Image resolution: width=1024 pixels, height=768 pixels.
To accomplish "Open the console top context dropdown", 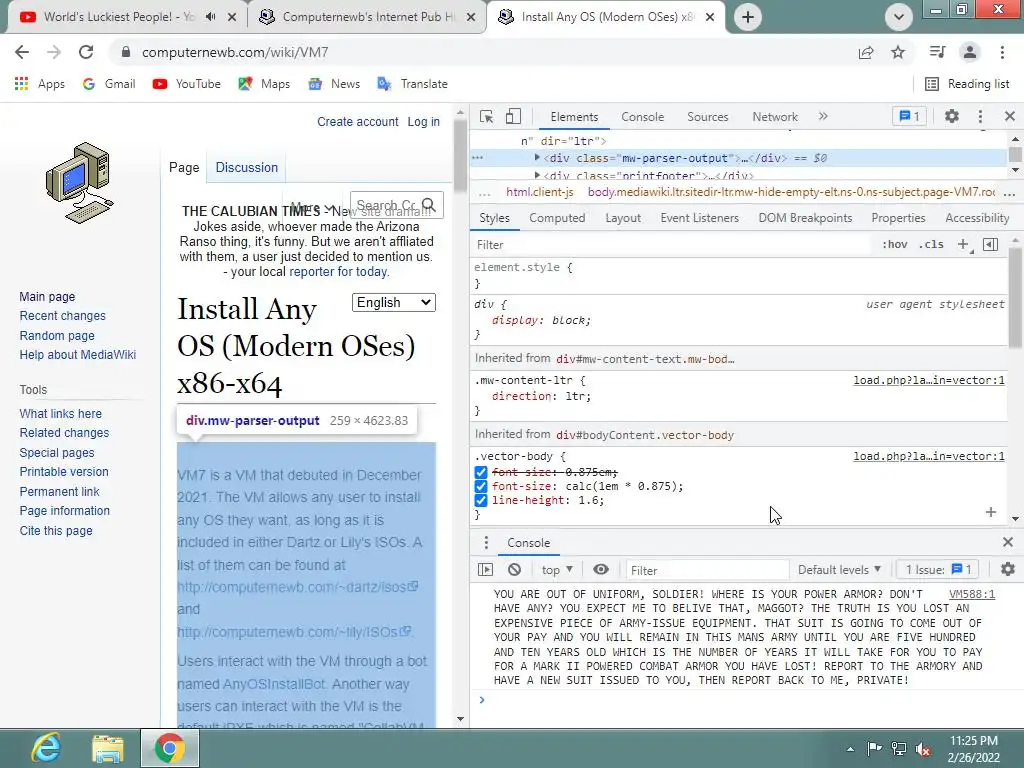I will (x=557, y=569).
